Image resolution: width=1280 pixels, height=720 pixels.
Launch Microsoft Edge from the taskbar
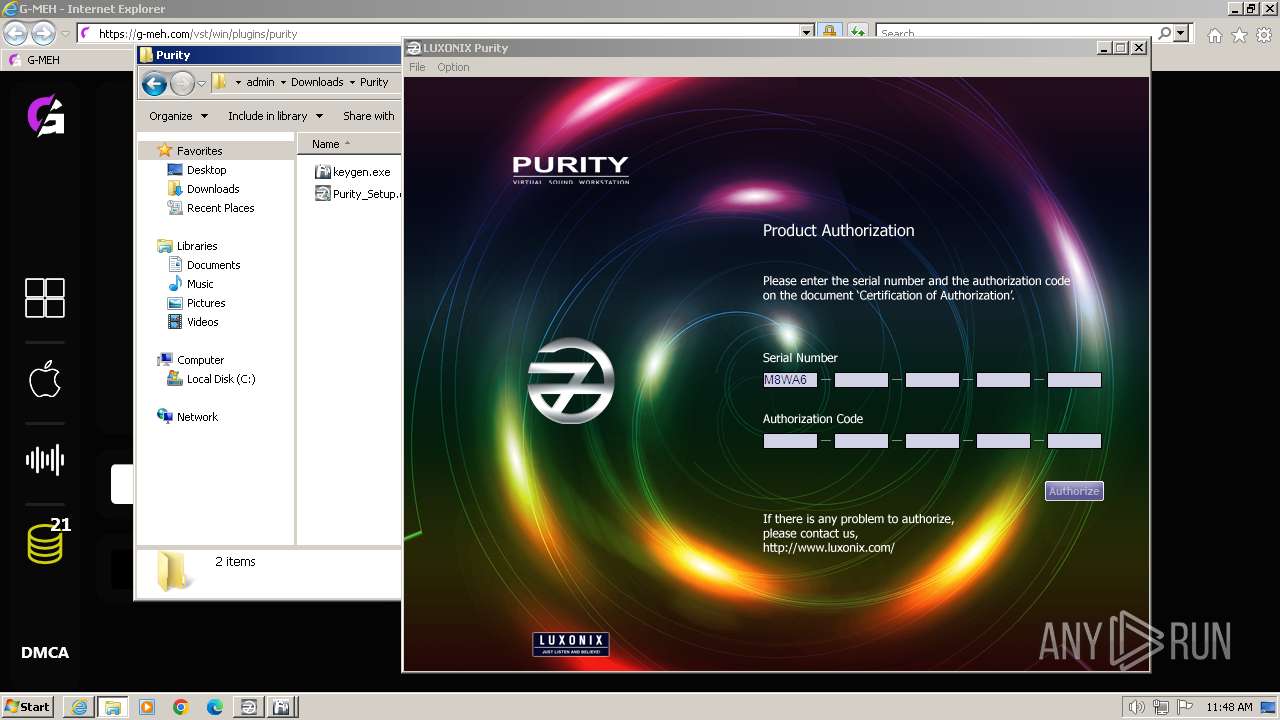pyautogui.click(x=215, y=707)
